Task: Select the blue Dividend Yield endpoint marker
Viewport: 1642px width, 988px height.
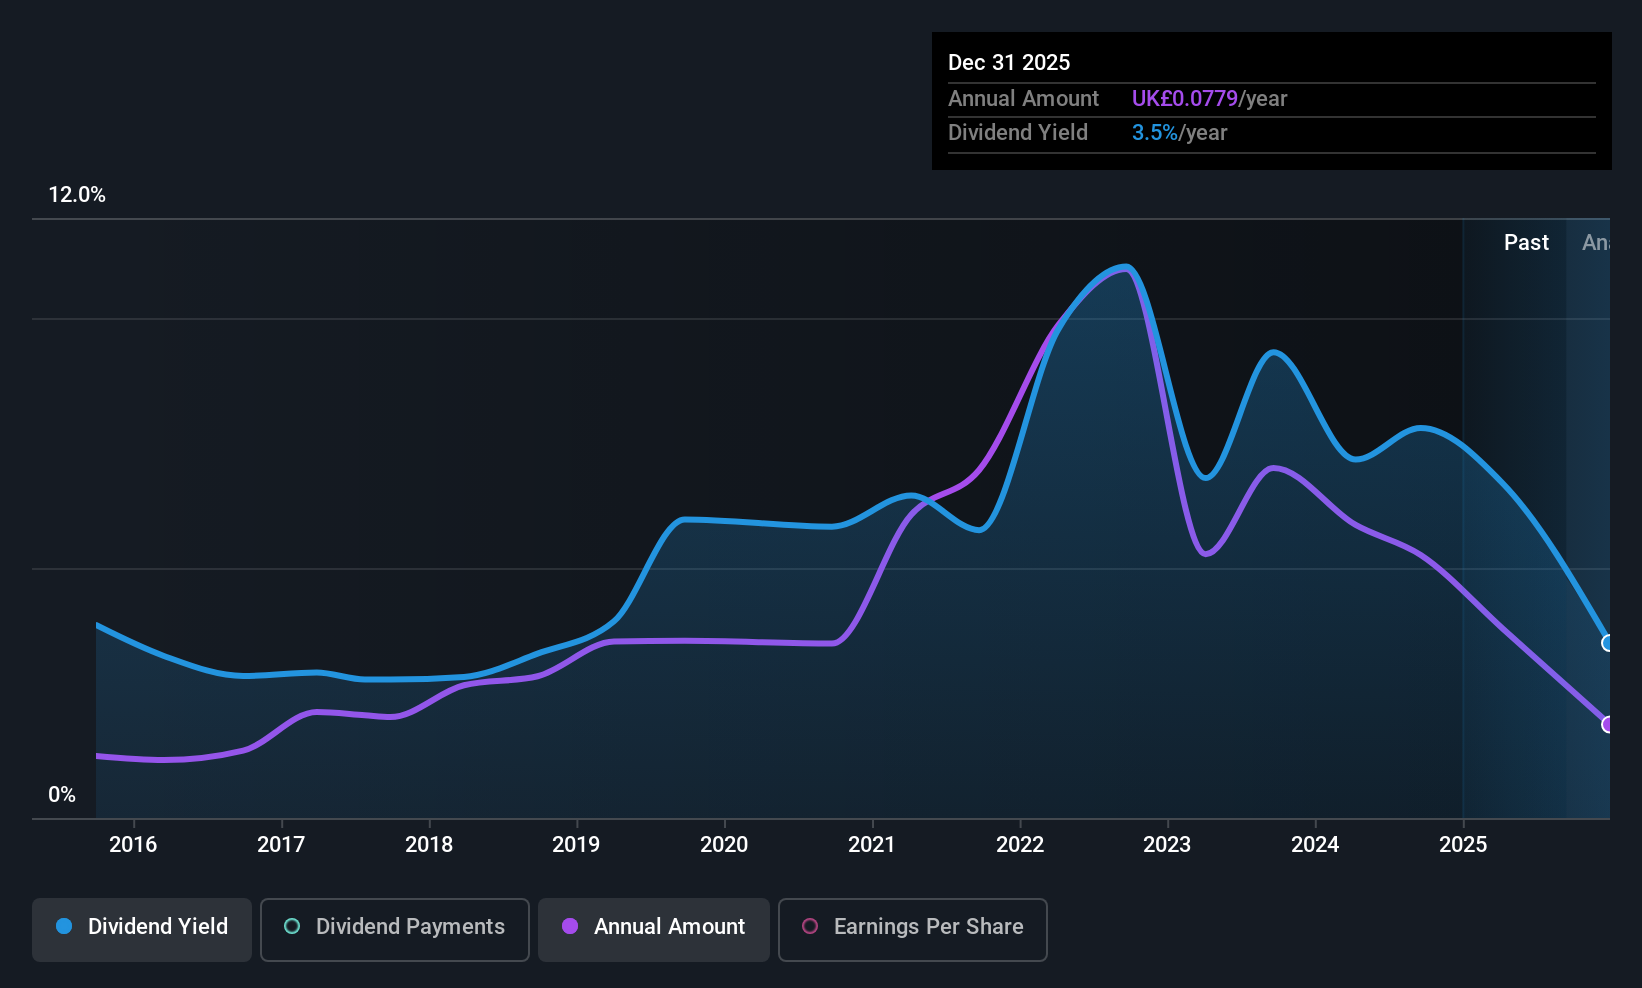Action: [1607, 643]
